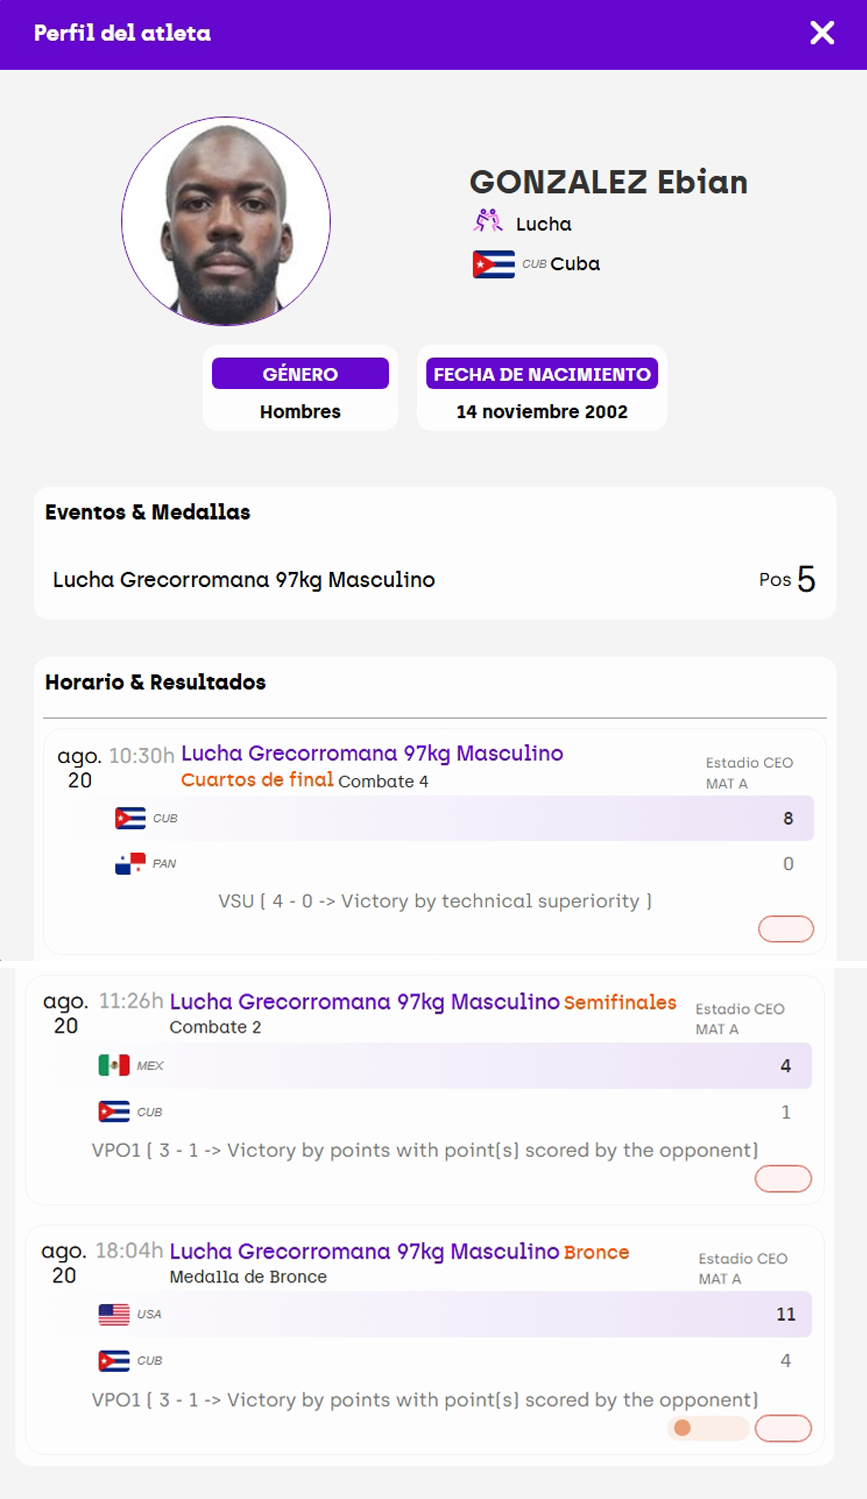This screenshot has height=1499, width=867.
Task: Click the Lucha wrestling sport icon
Action: click(x=488, y=221)
